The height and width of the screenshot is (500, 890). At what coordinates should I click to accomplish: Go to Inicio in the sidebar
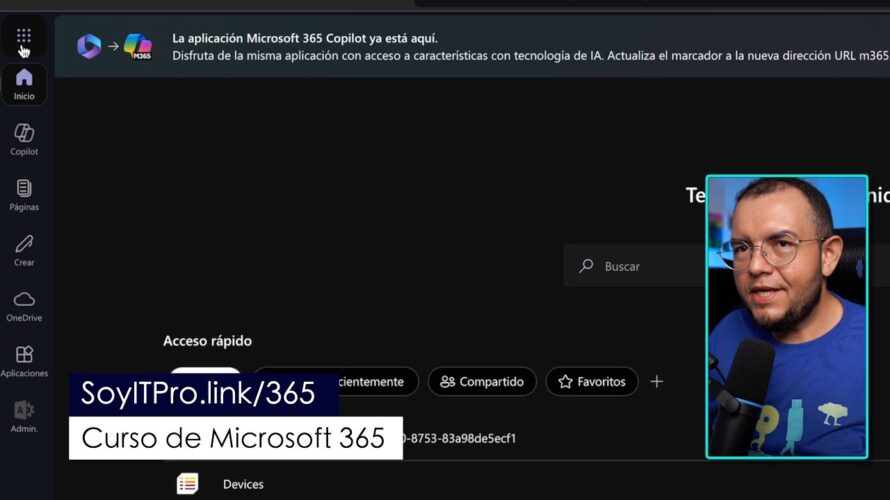point(24,85)
